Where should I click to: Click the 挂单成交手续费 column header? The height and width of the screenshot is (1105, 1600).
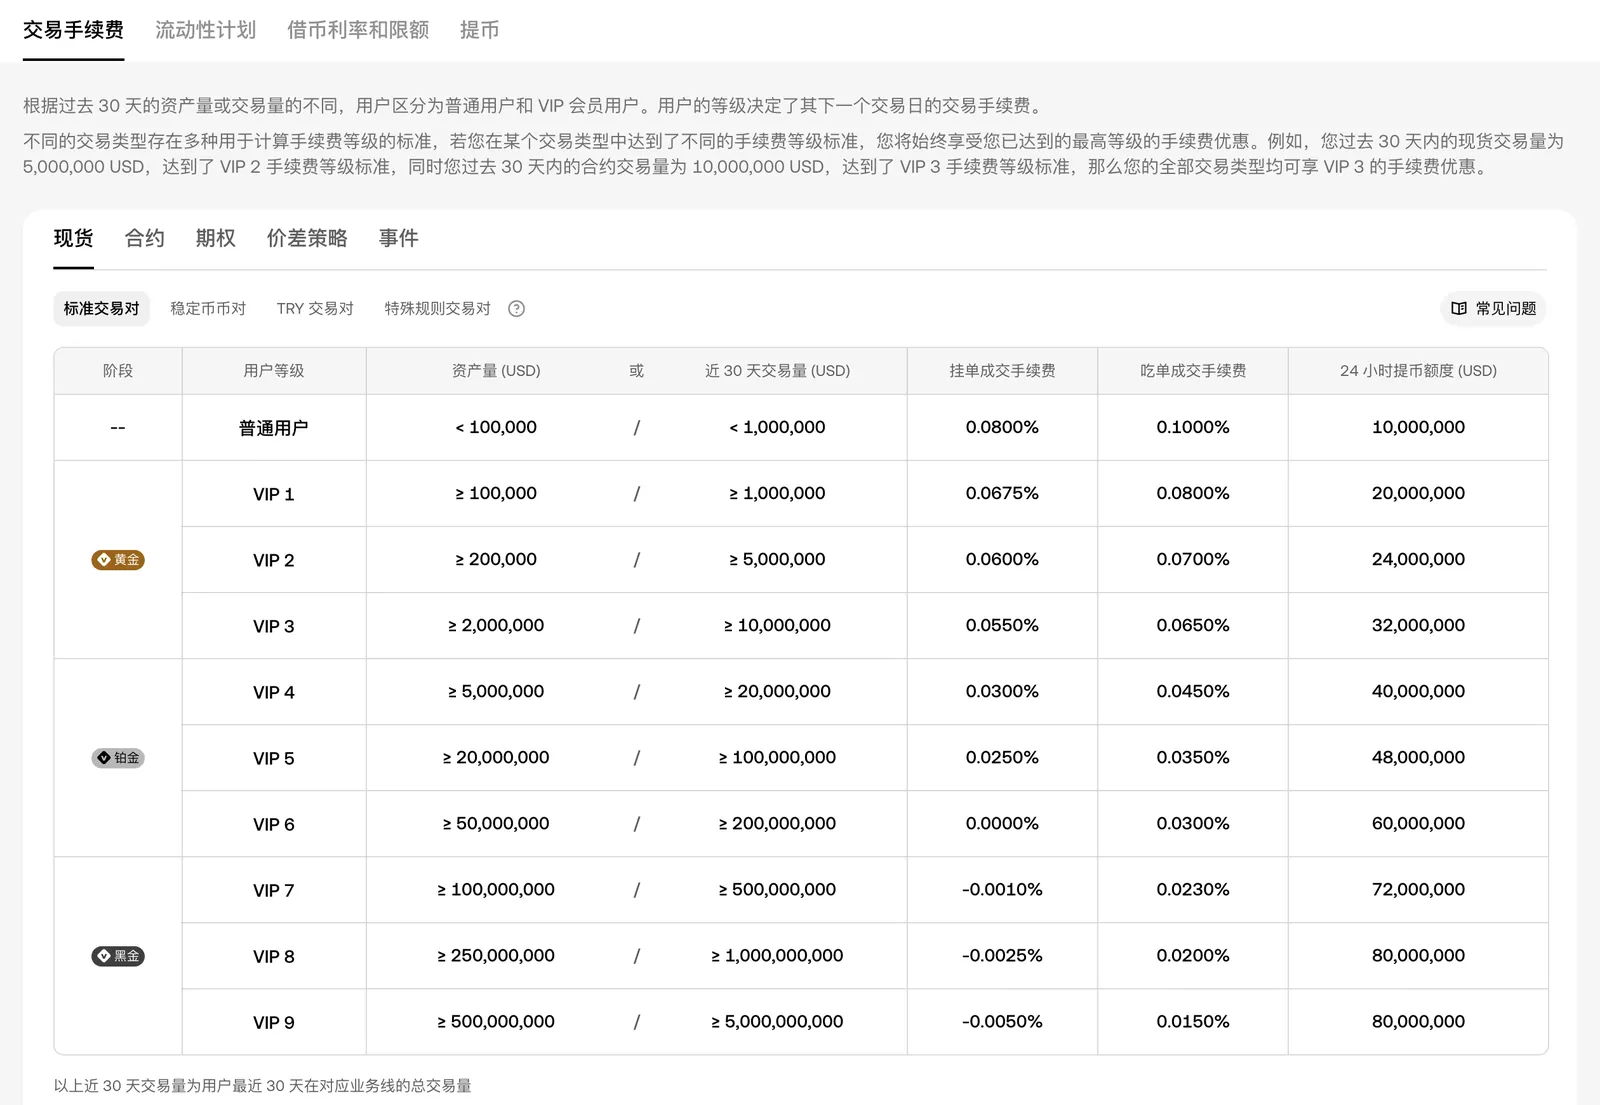[x=1002, y=371]
